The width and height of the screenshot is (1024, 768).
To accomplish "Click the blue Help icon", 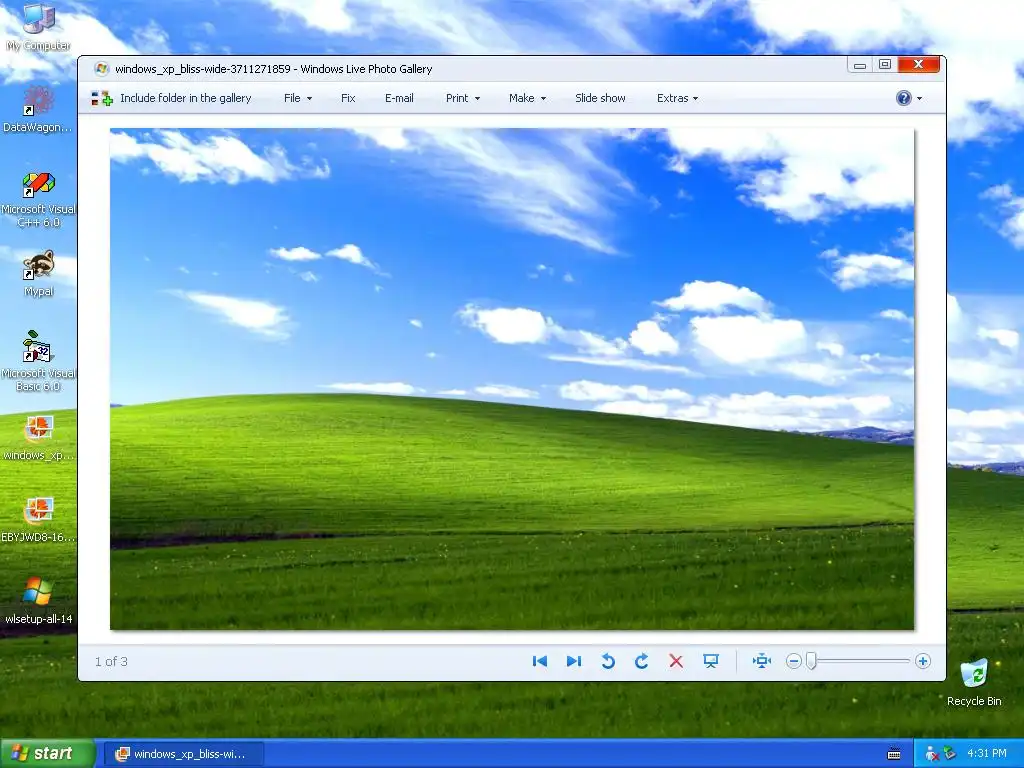I will coord(904,98).
